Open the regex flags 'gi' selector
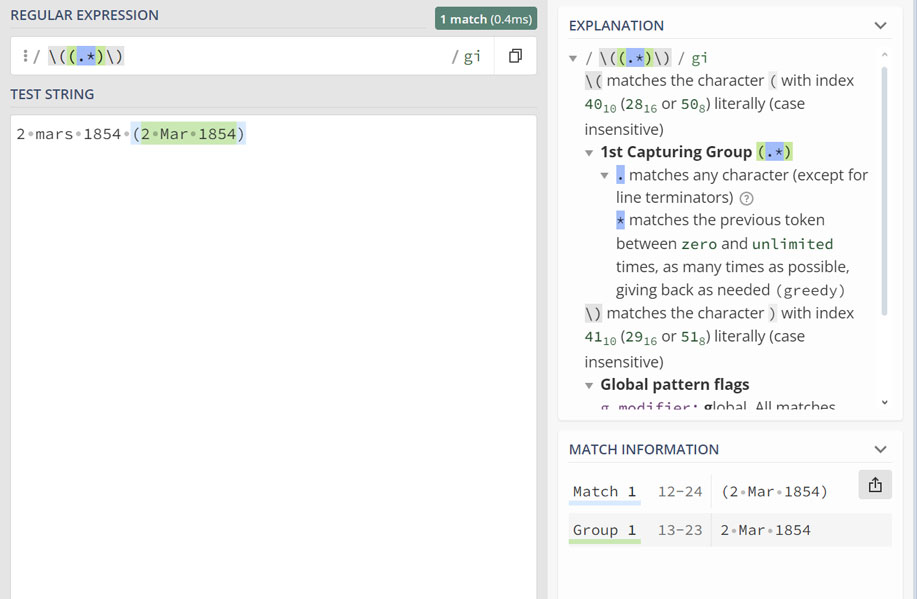The height and width of the screenshot is (599, 917). click(x=471, y=57)
